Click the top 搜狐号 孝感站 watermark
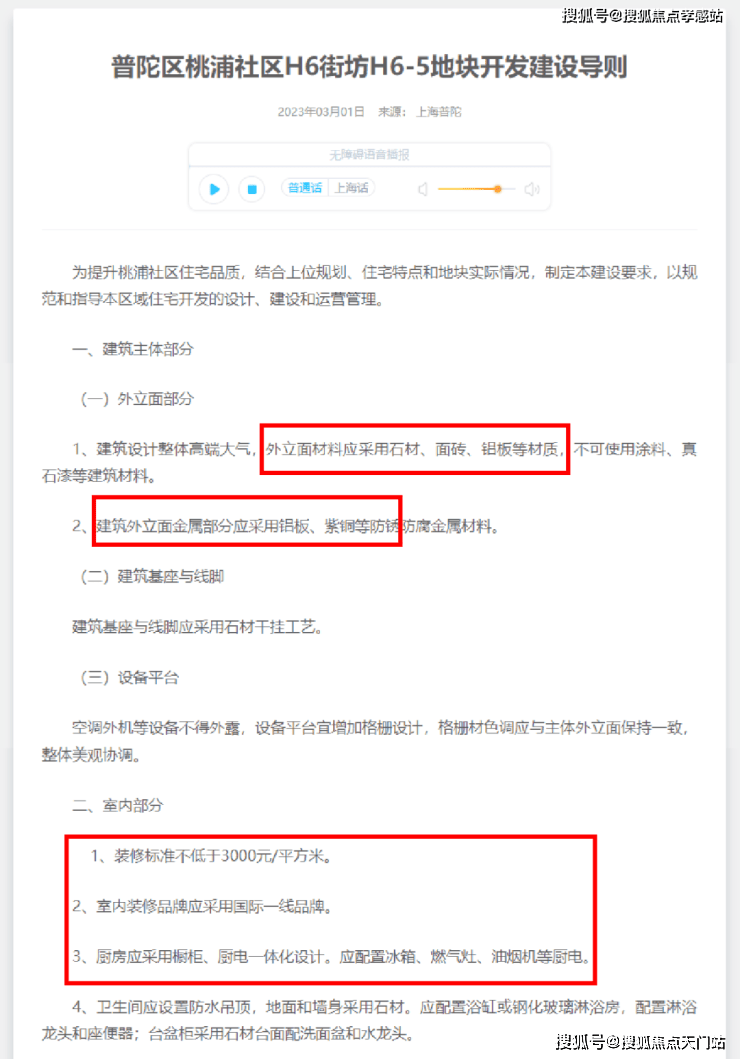Screen dimensions: 740x1059 [x=642, y=16]
